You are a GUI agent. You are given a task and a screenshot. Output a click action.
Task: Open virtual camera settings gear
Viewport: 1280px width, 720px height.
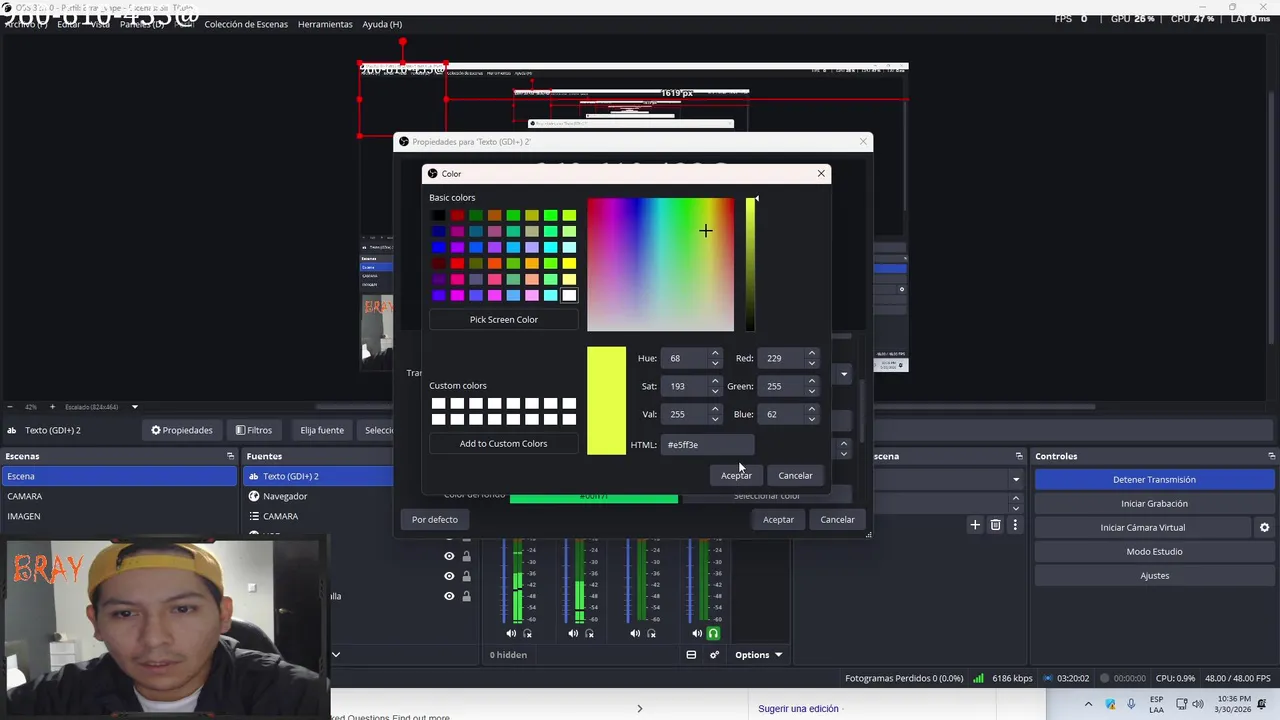coord(1264,527)
